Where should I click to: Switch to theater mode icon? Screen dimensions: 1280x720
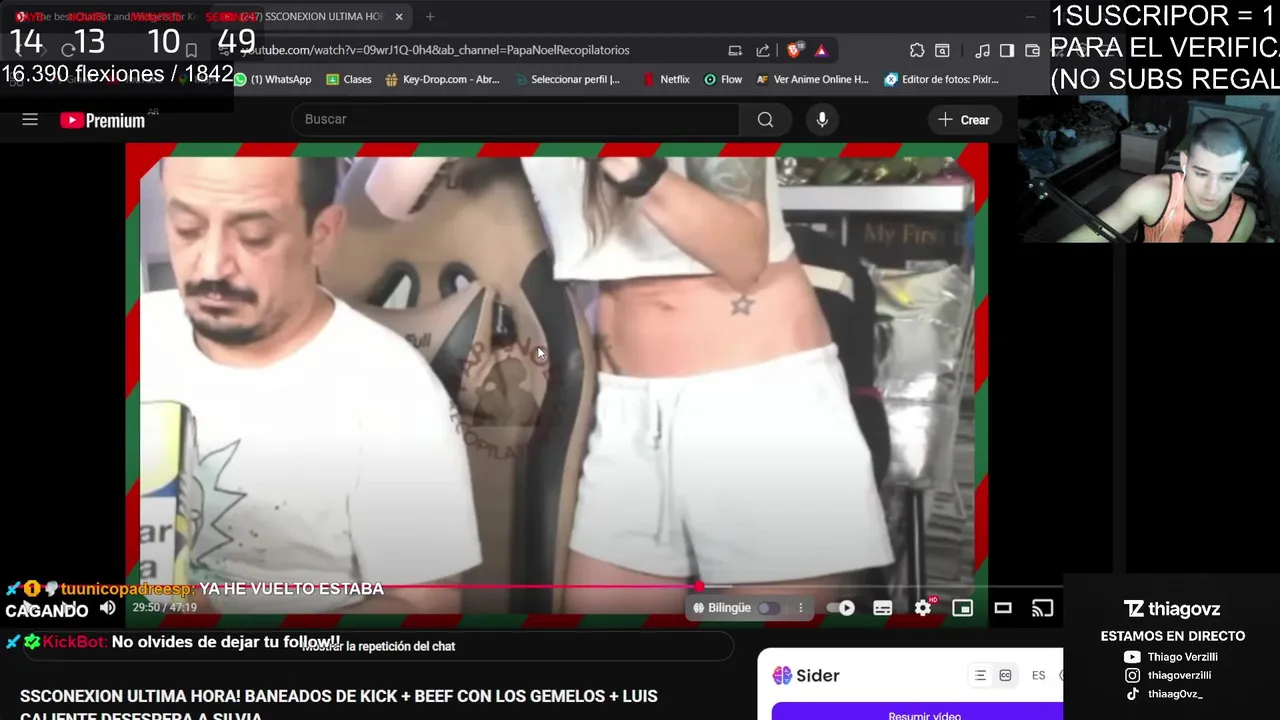click(x=1003, y=608)
